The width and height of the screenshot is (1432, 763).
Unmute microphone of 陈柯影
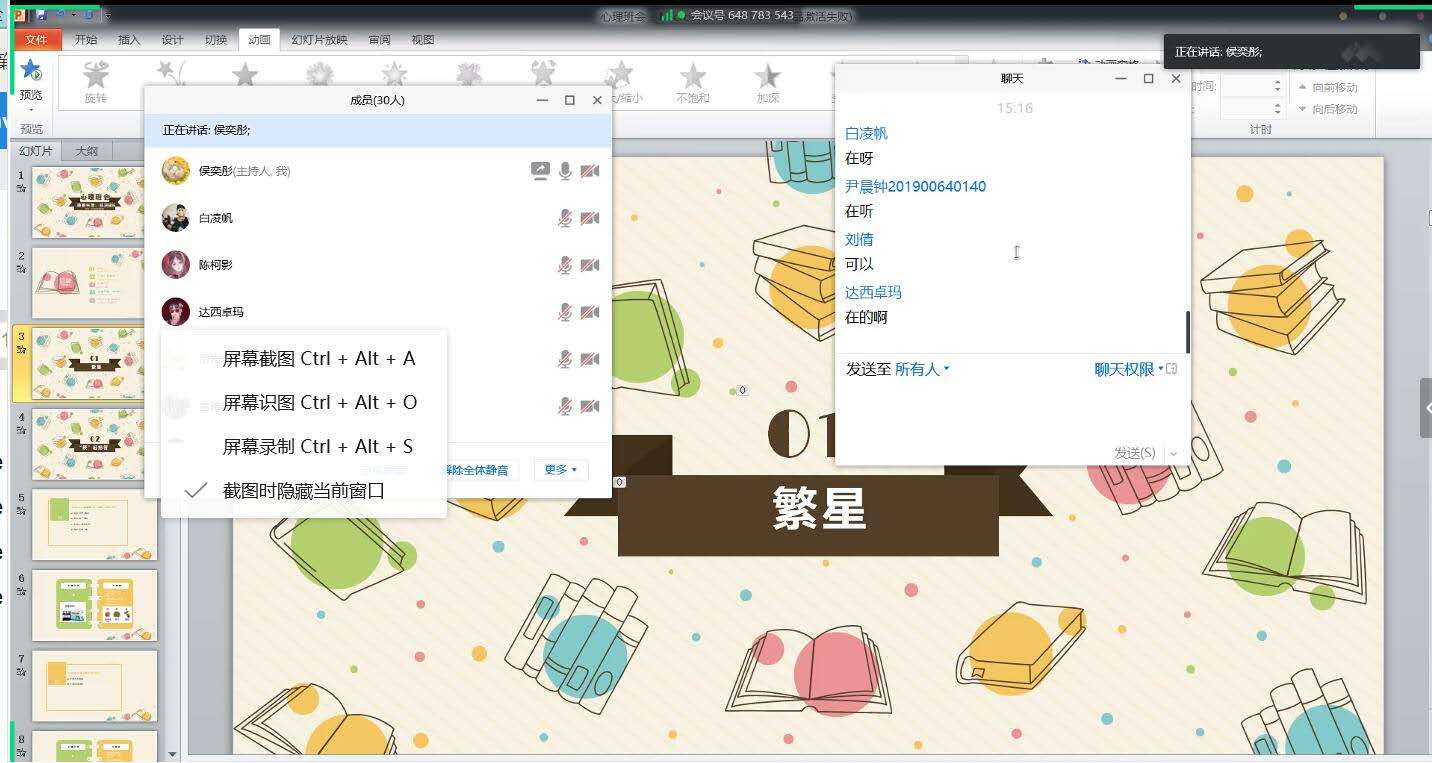(x=565, y=265)
